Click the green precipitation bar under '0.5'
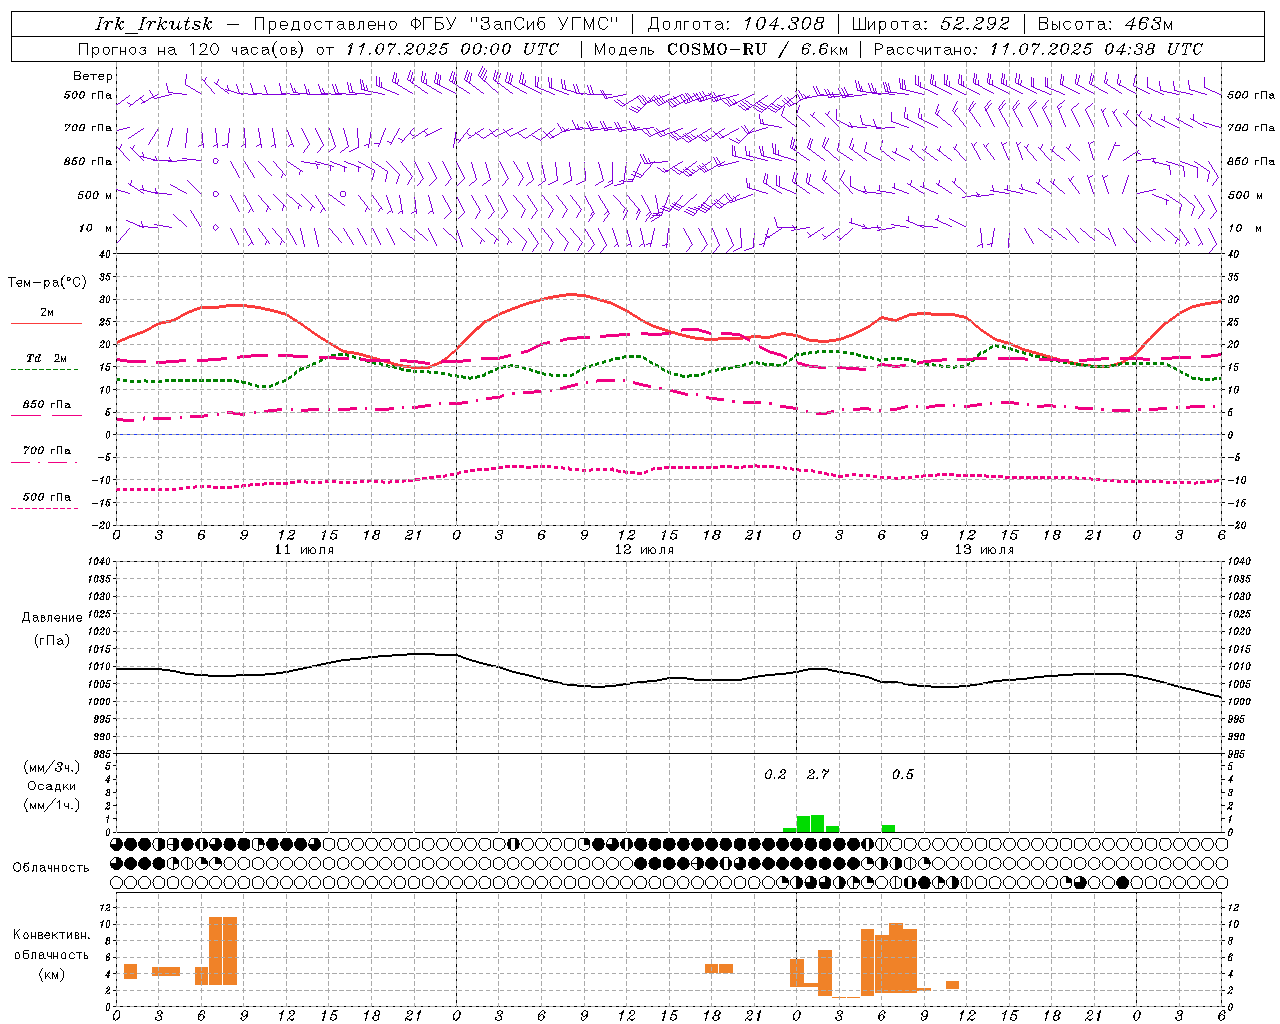This screenshot has width=1280, height=1024. (x=888, y=828)
